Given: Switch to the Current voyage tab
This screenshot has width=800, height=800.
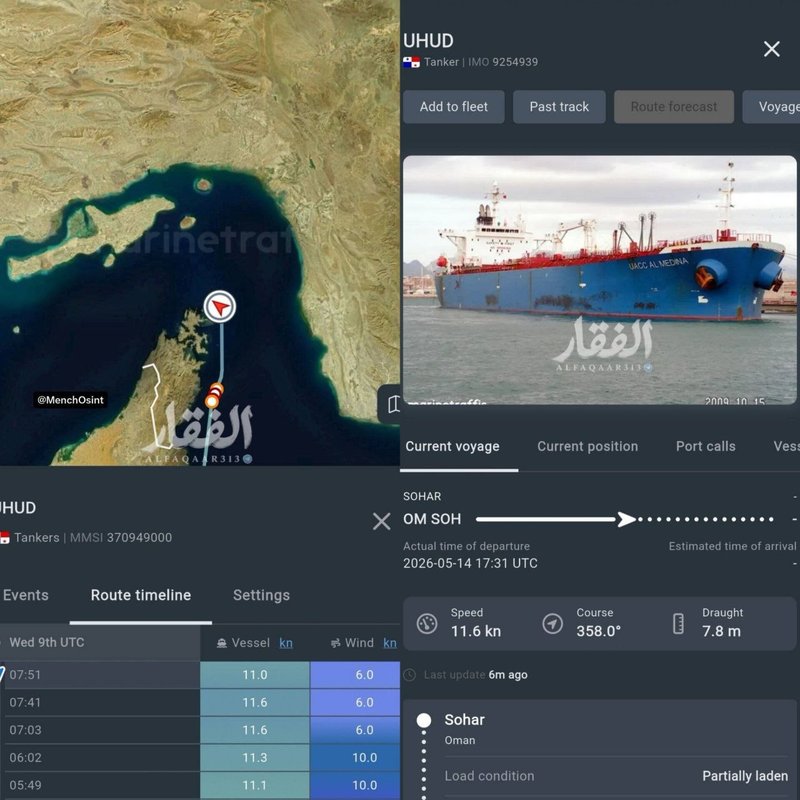Looking at the screenshot, I should click(453, 446).
